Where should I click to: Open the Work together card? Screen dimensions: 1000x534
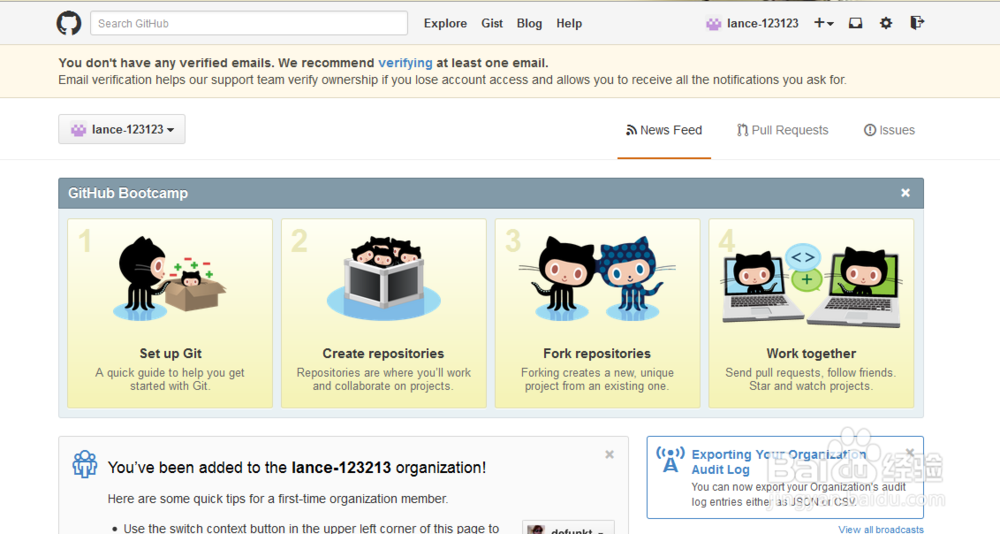[x=811, y=313]
